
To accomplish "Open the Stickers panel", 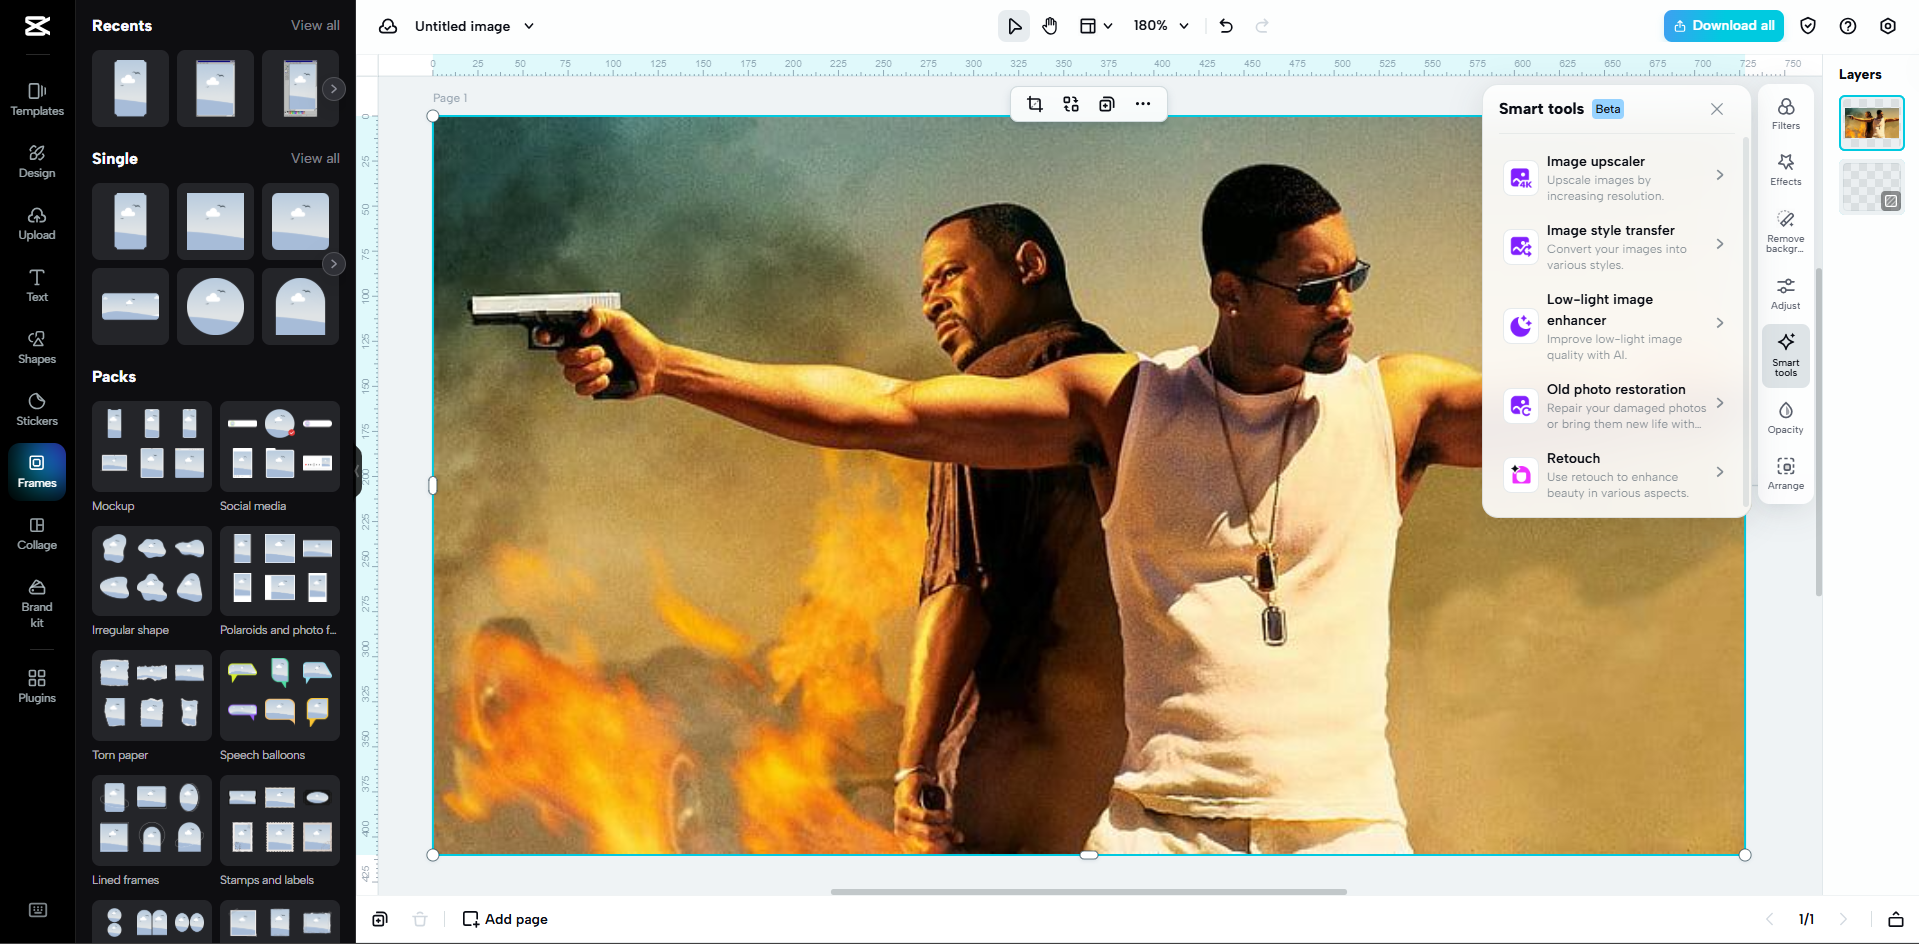I will 36,409.
